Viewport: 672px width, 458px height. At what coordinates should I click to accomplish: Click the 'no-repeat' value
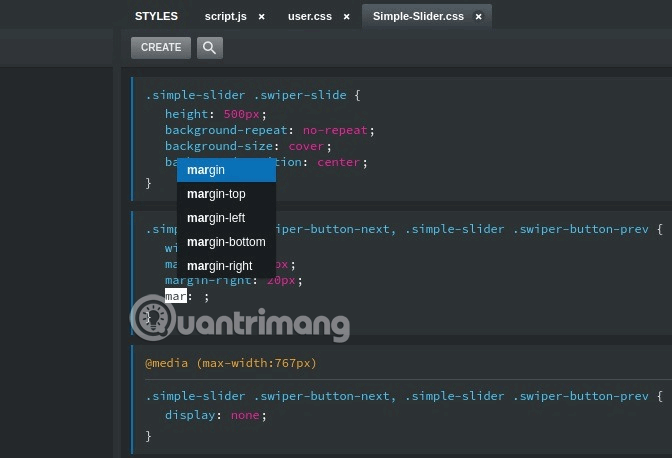335,130
